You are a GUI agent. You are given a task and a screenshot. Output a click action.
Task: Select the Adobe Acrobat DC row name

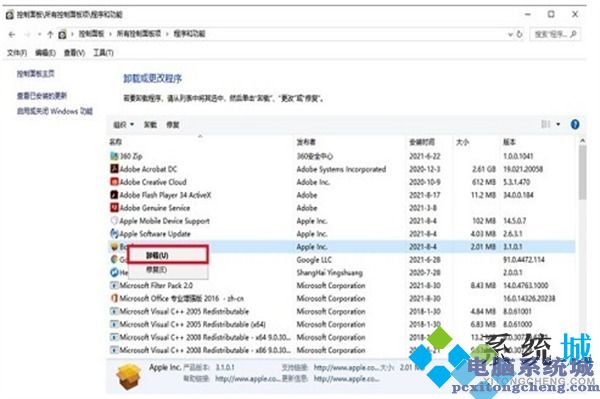pos(148,169)
